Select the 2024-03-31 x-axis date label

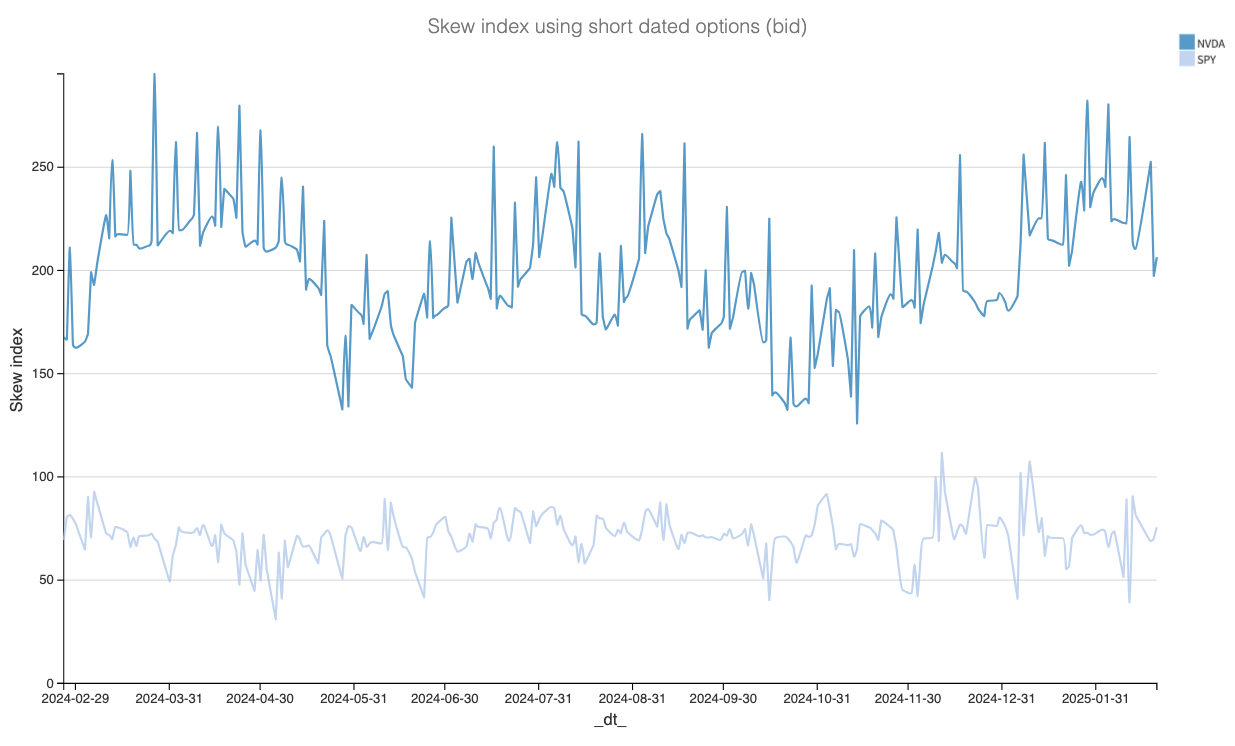click(x=168, y=699)
